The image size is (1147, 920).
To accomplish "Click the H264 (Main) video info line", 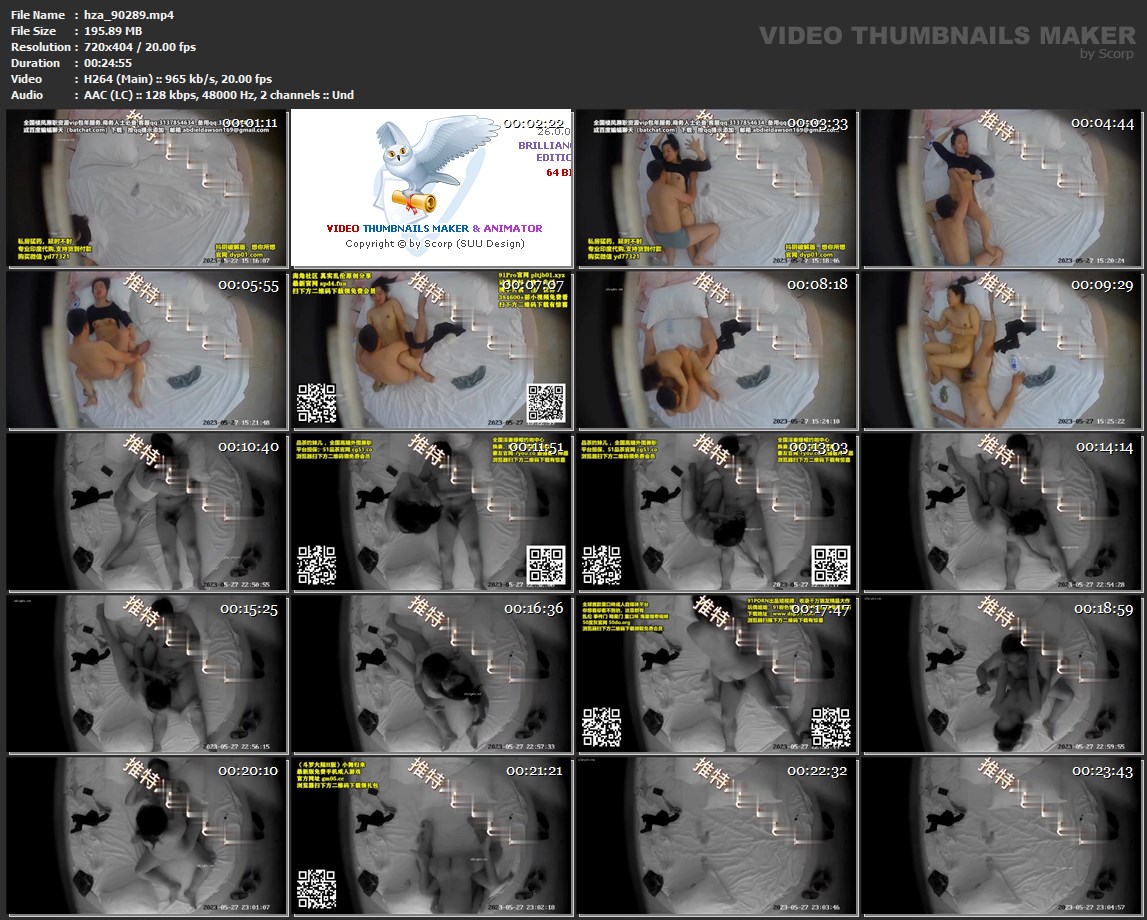I will 178,79.
